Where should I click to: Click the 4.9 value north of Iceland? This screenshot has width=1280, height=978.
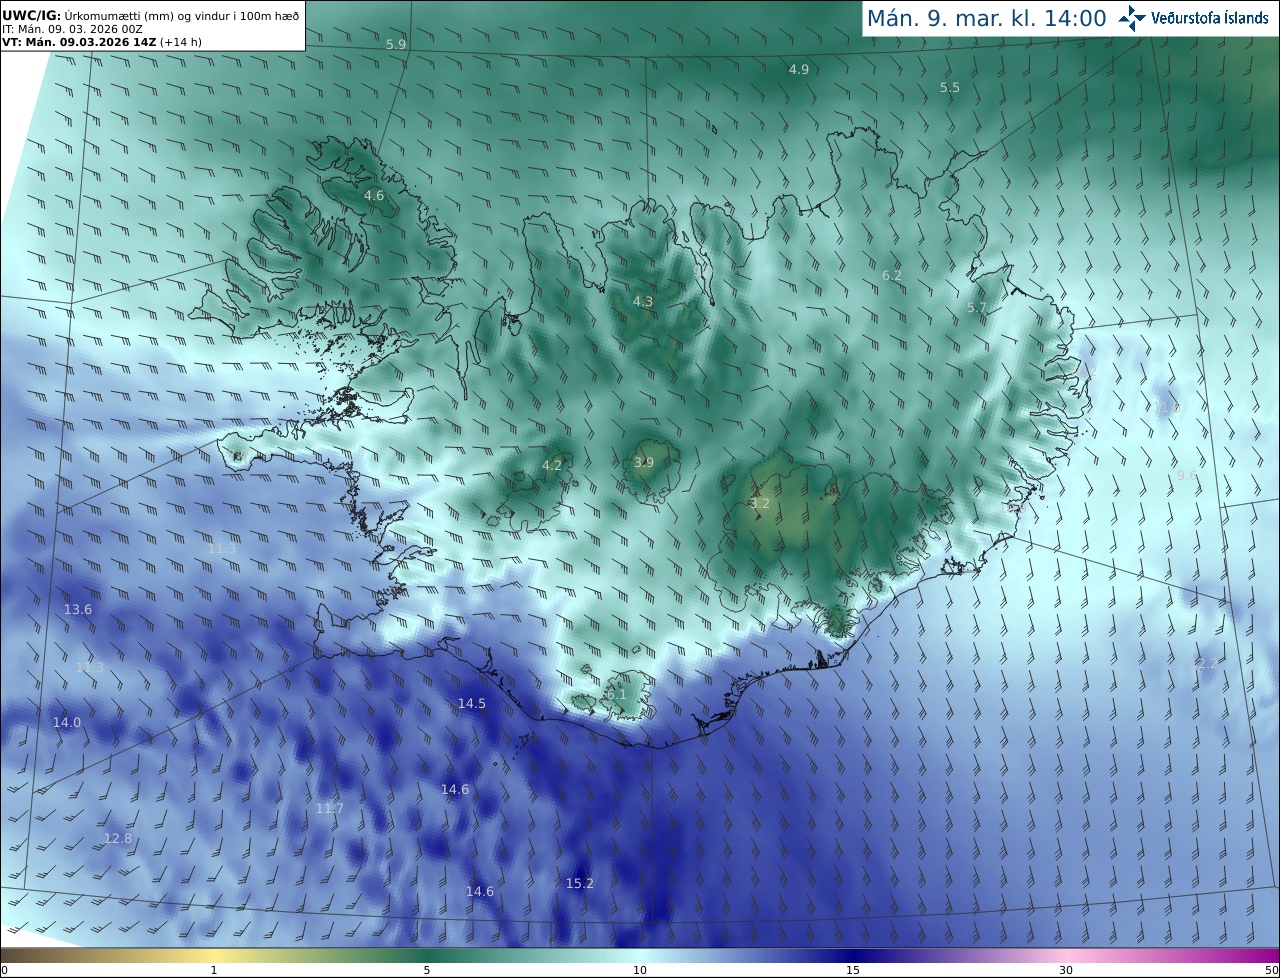click(x=799, y=69)
